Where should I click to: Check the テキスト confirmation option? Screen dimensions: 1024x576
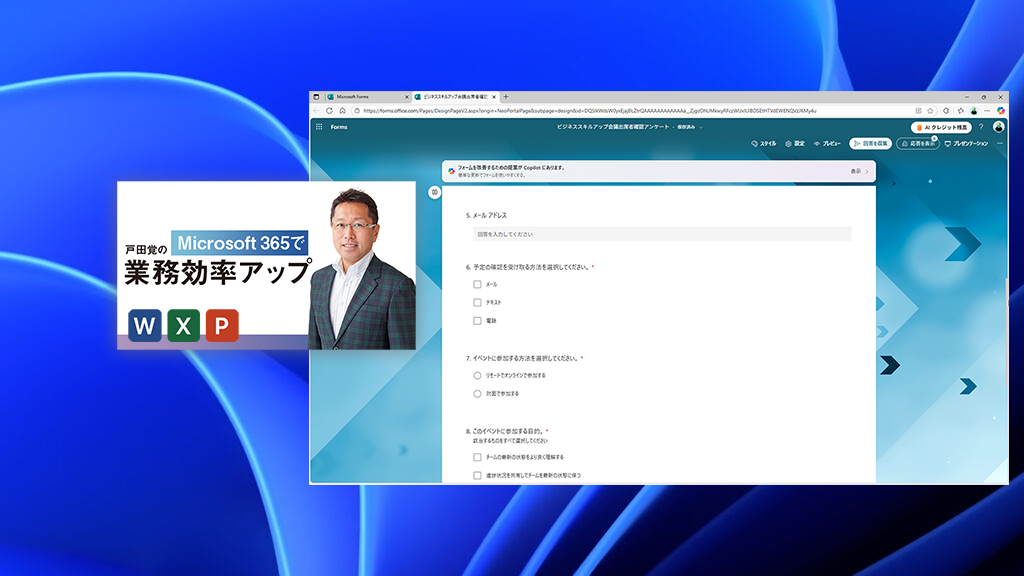[477, 303]
